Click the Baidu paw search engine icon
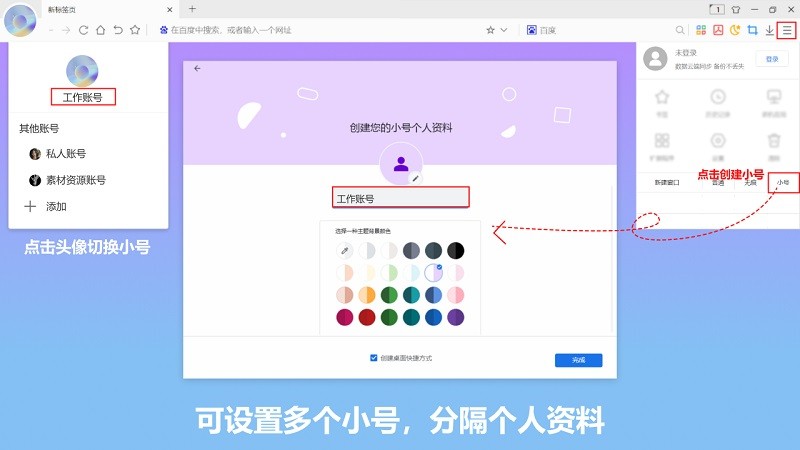Viewport: 800px width, 450px height. coord(532,30)
